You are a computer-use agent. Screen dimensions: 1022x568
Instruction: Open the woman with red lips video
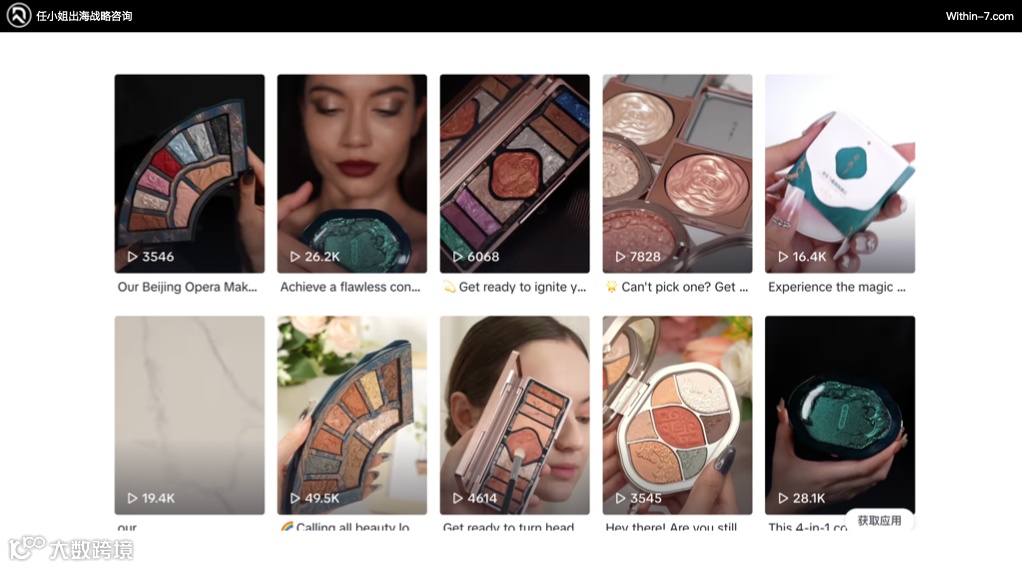pyautogui.click(x=352, y=173)
